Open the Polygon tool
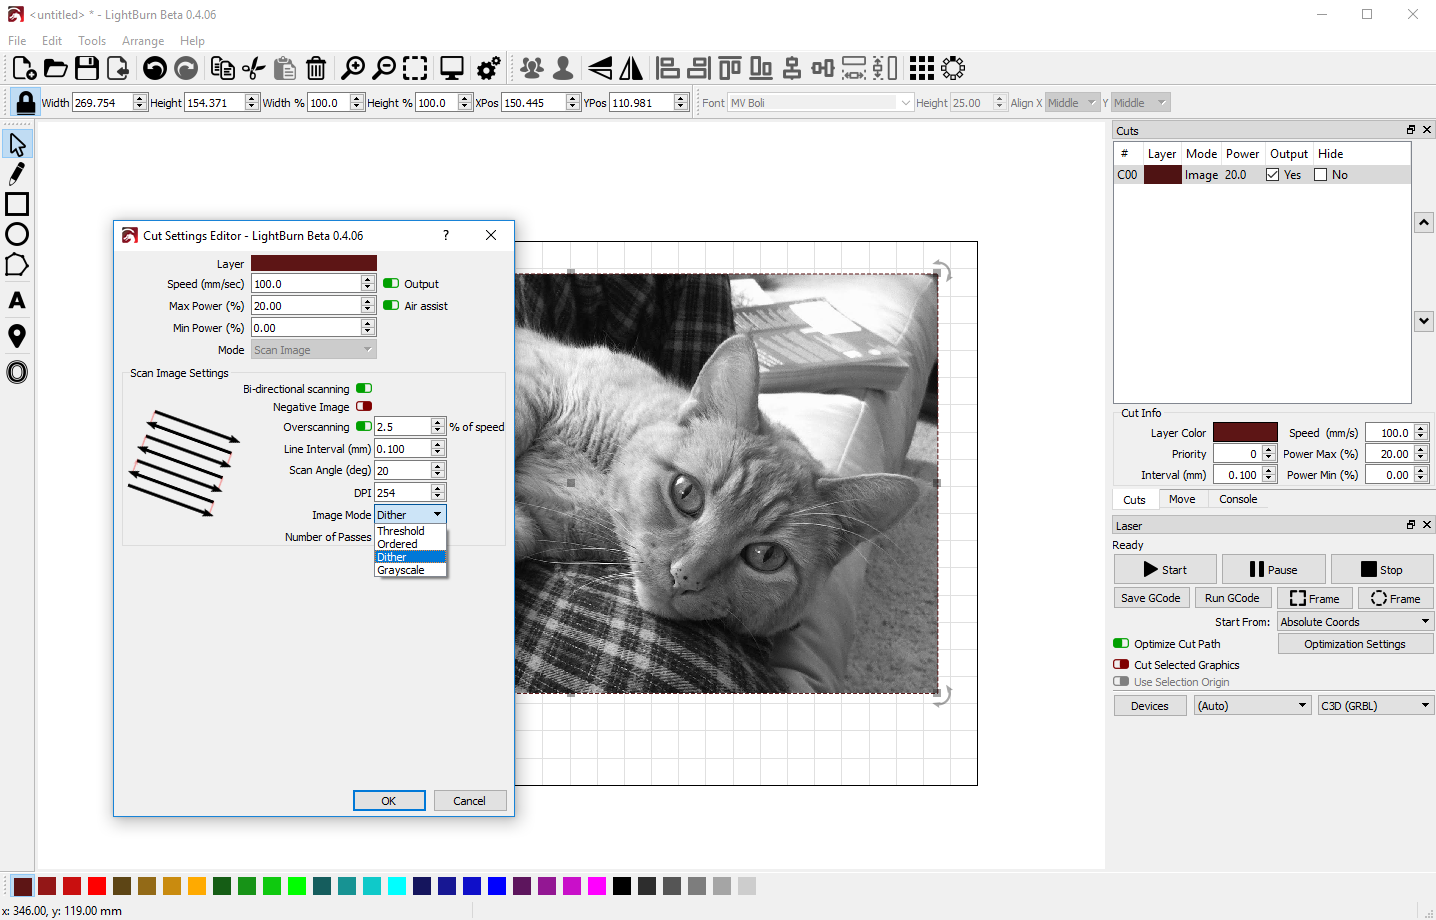1436x920 pixels. click(x=16, y=265)
